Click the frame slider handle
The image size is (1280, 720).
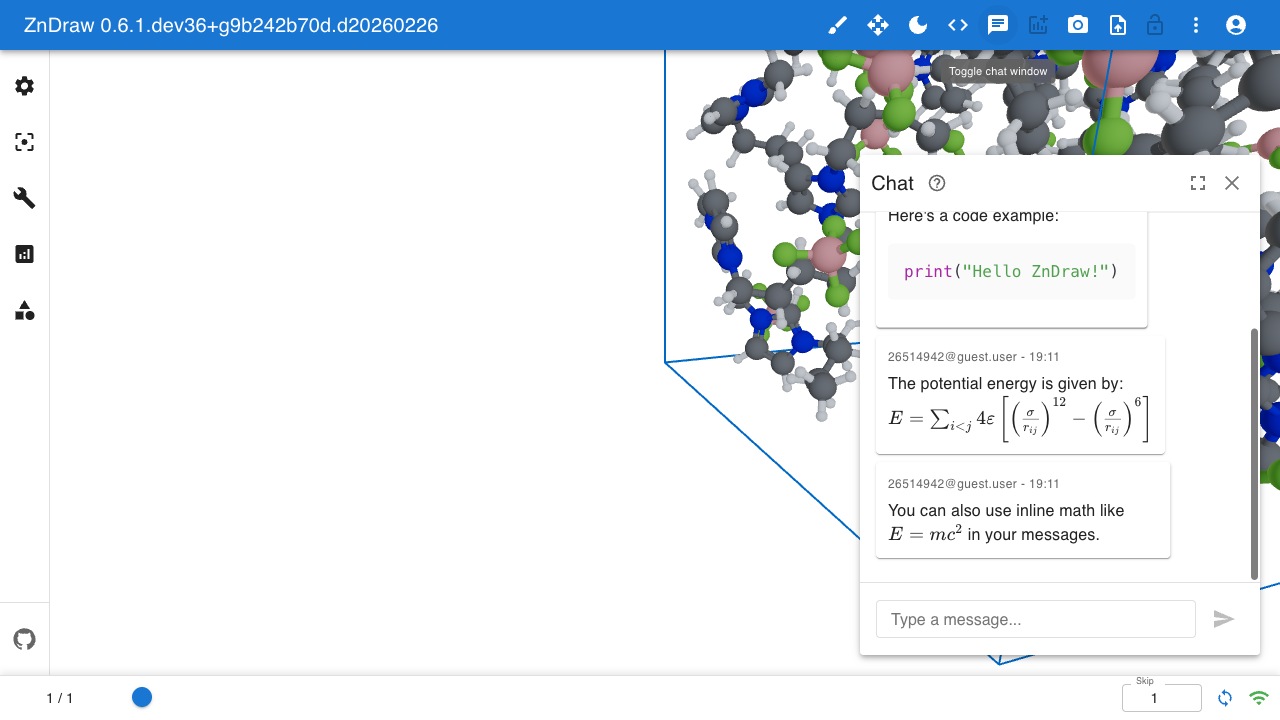pos(142,697)
